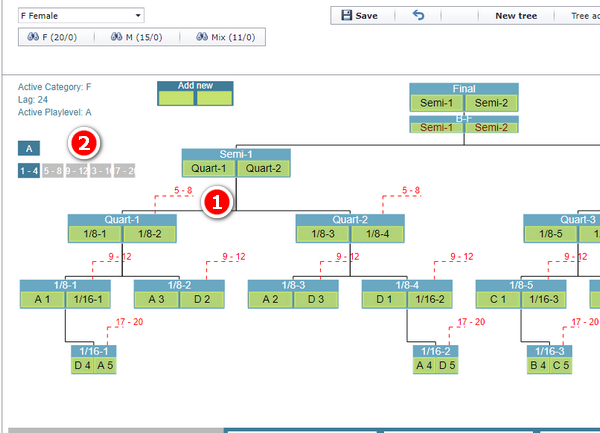Click the A 2 team slot
The image size is (600, 433).
click(x=271, y=299)
